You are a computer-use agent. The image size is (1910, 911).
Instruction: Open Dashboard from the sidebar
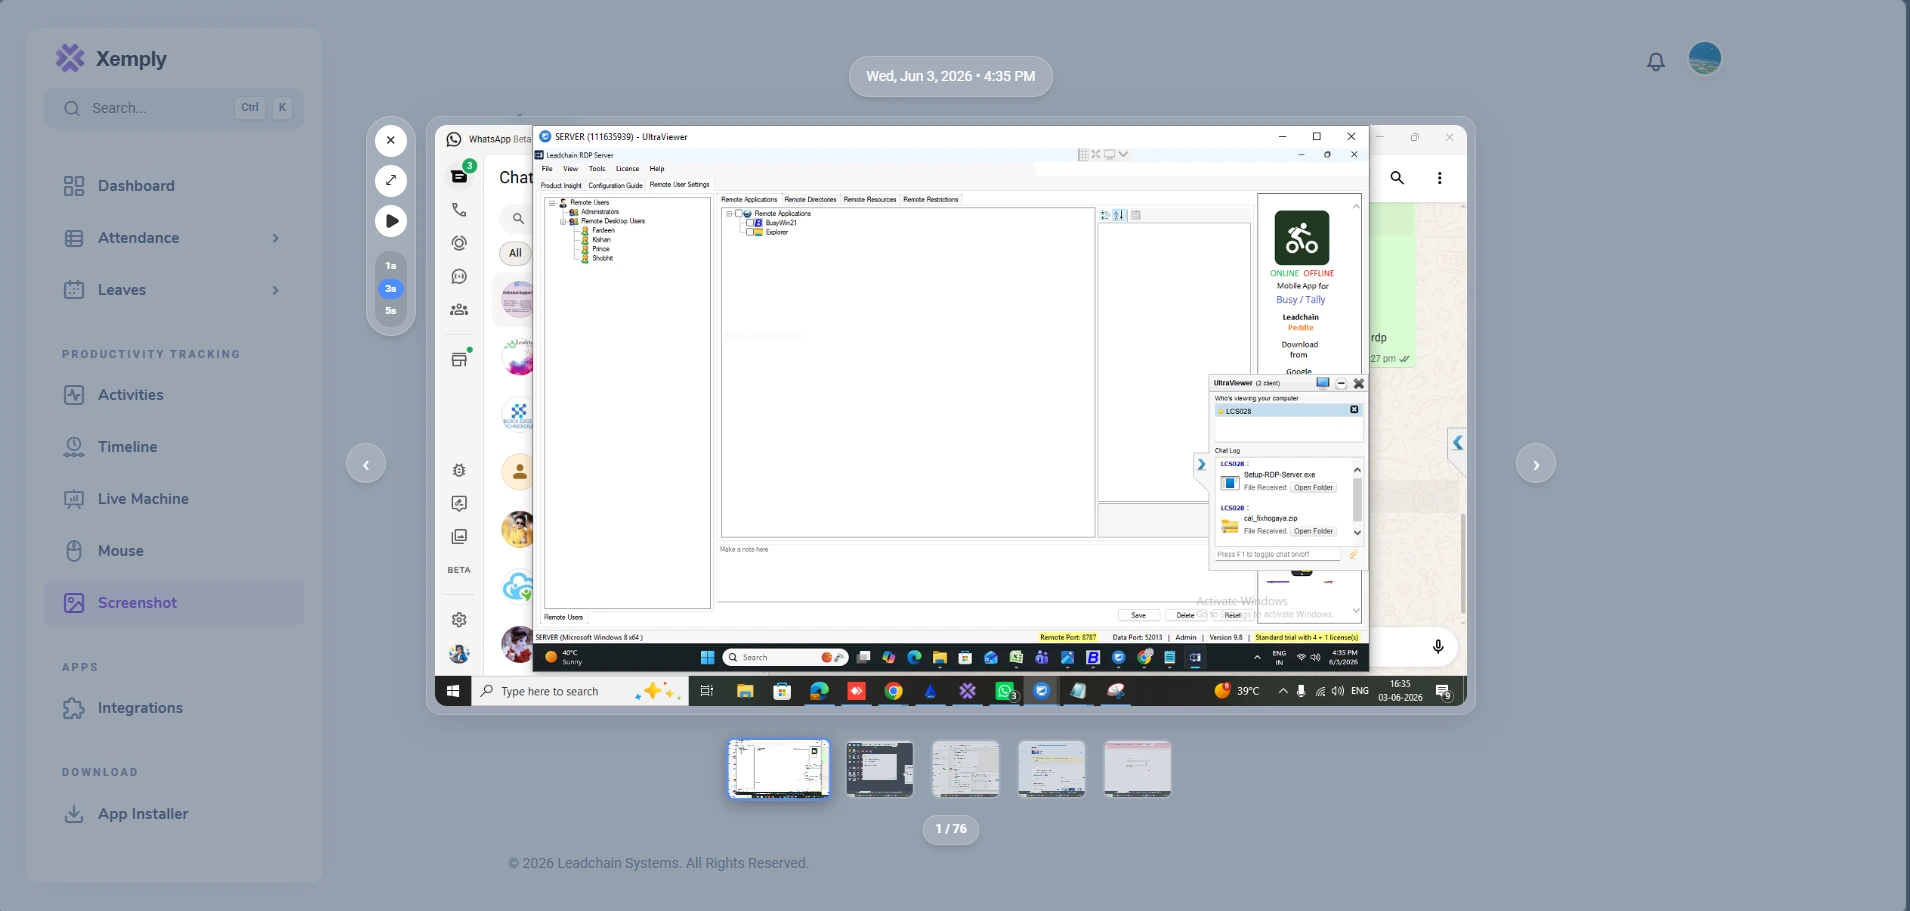click(174, 186)
